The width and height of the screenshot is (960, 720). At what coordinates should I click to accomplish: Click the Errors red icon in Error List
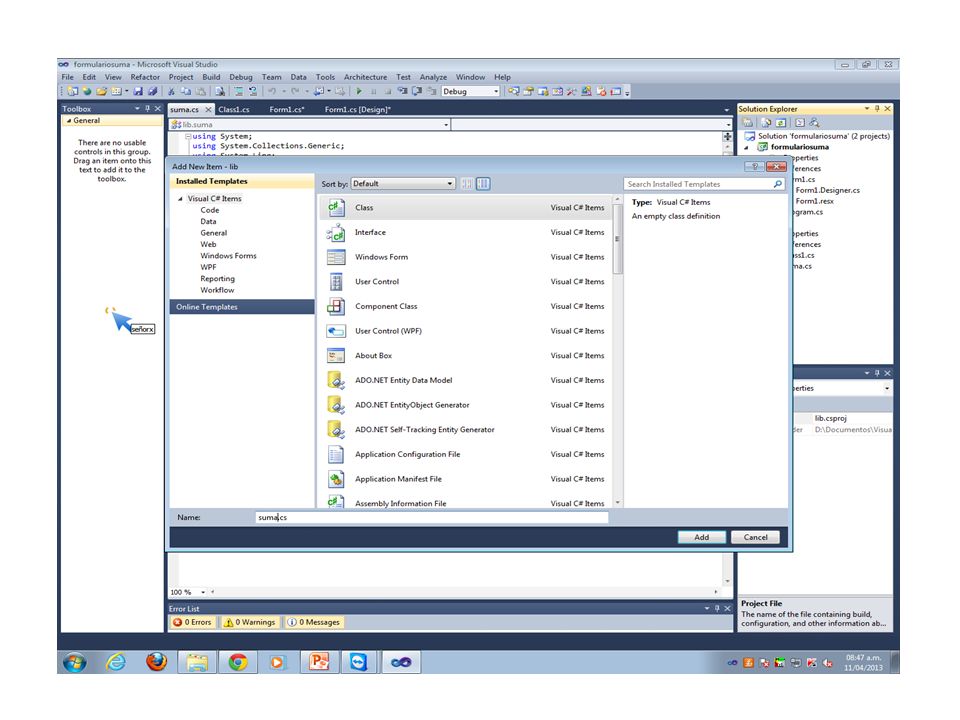pos(178,622)
